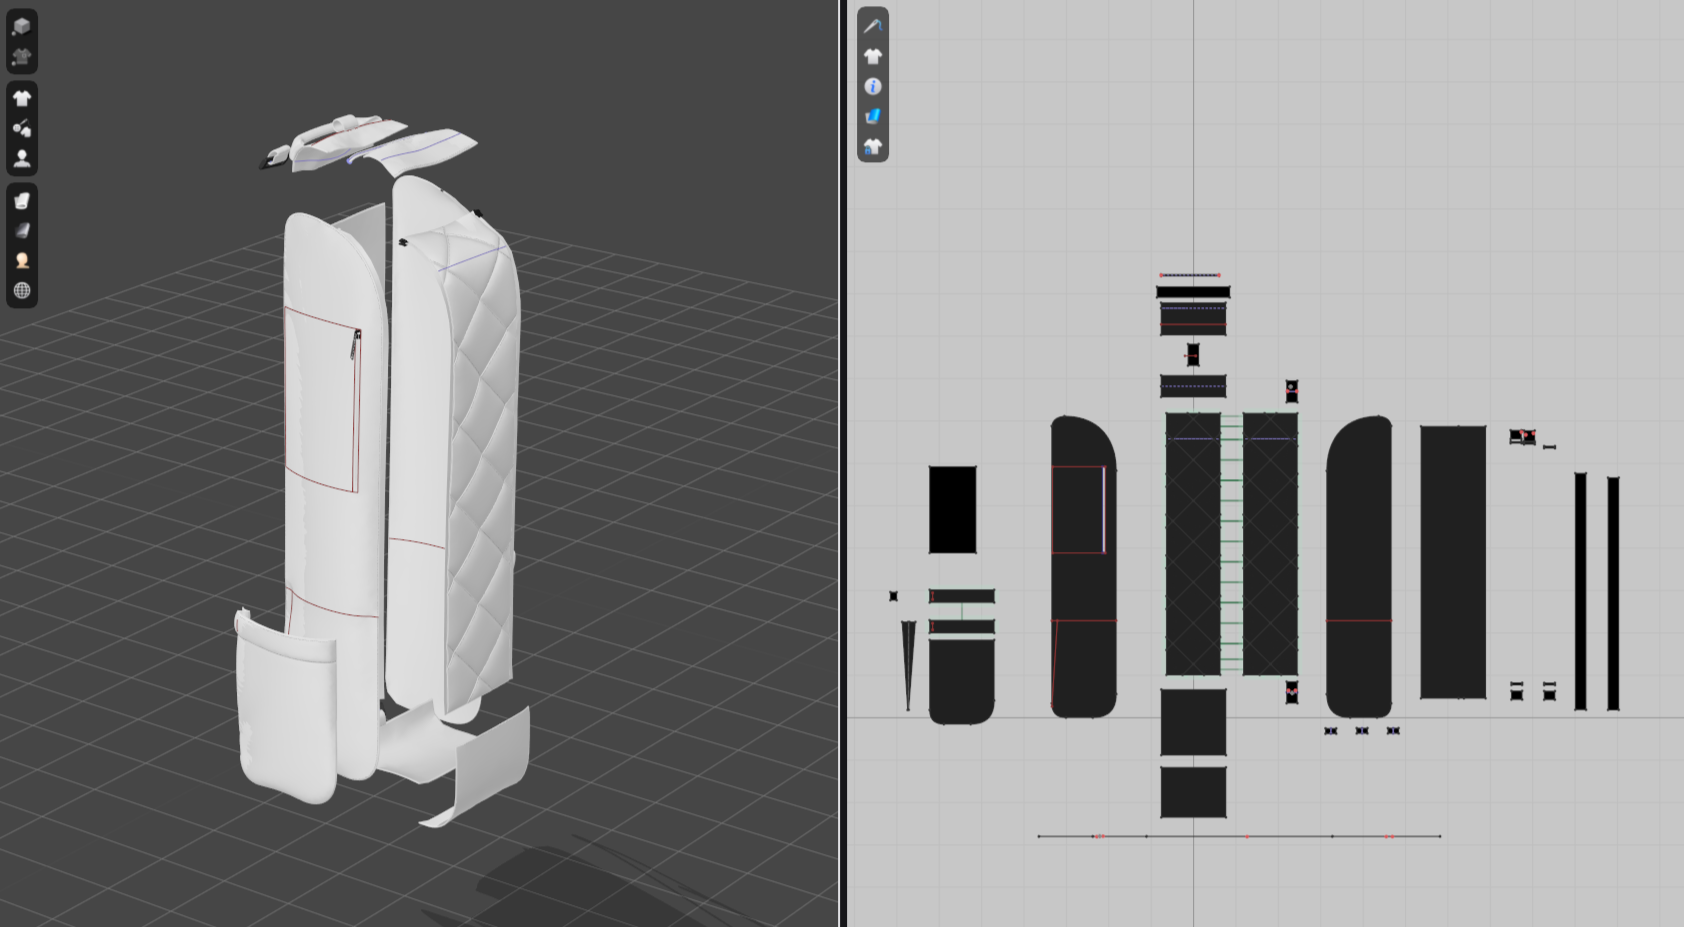Select the upper square pattern below the quilted pieces

1193,722
